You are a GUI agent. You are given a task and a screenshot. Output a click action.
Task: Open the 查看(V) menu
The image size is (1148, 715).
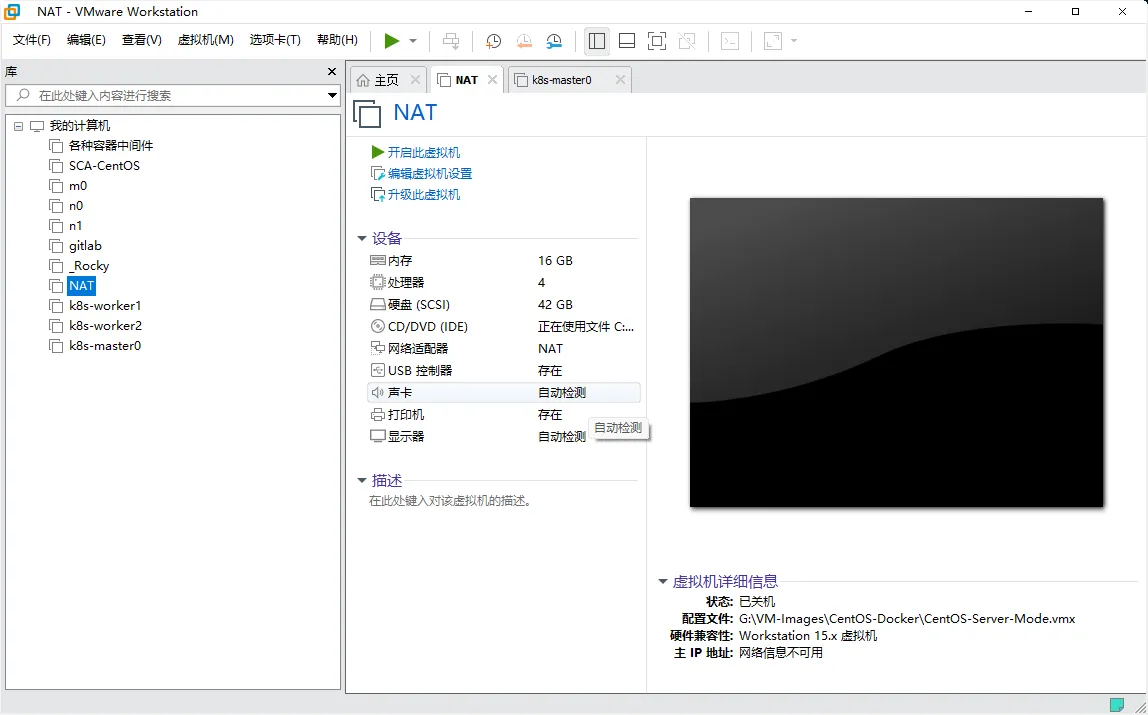[141, 40]
